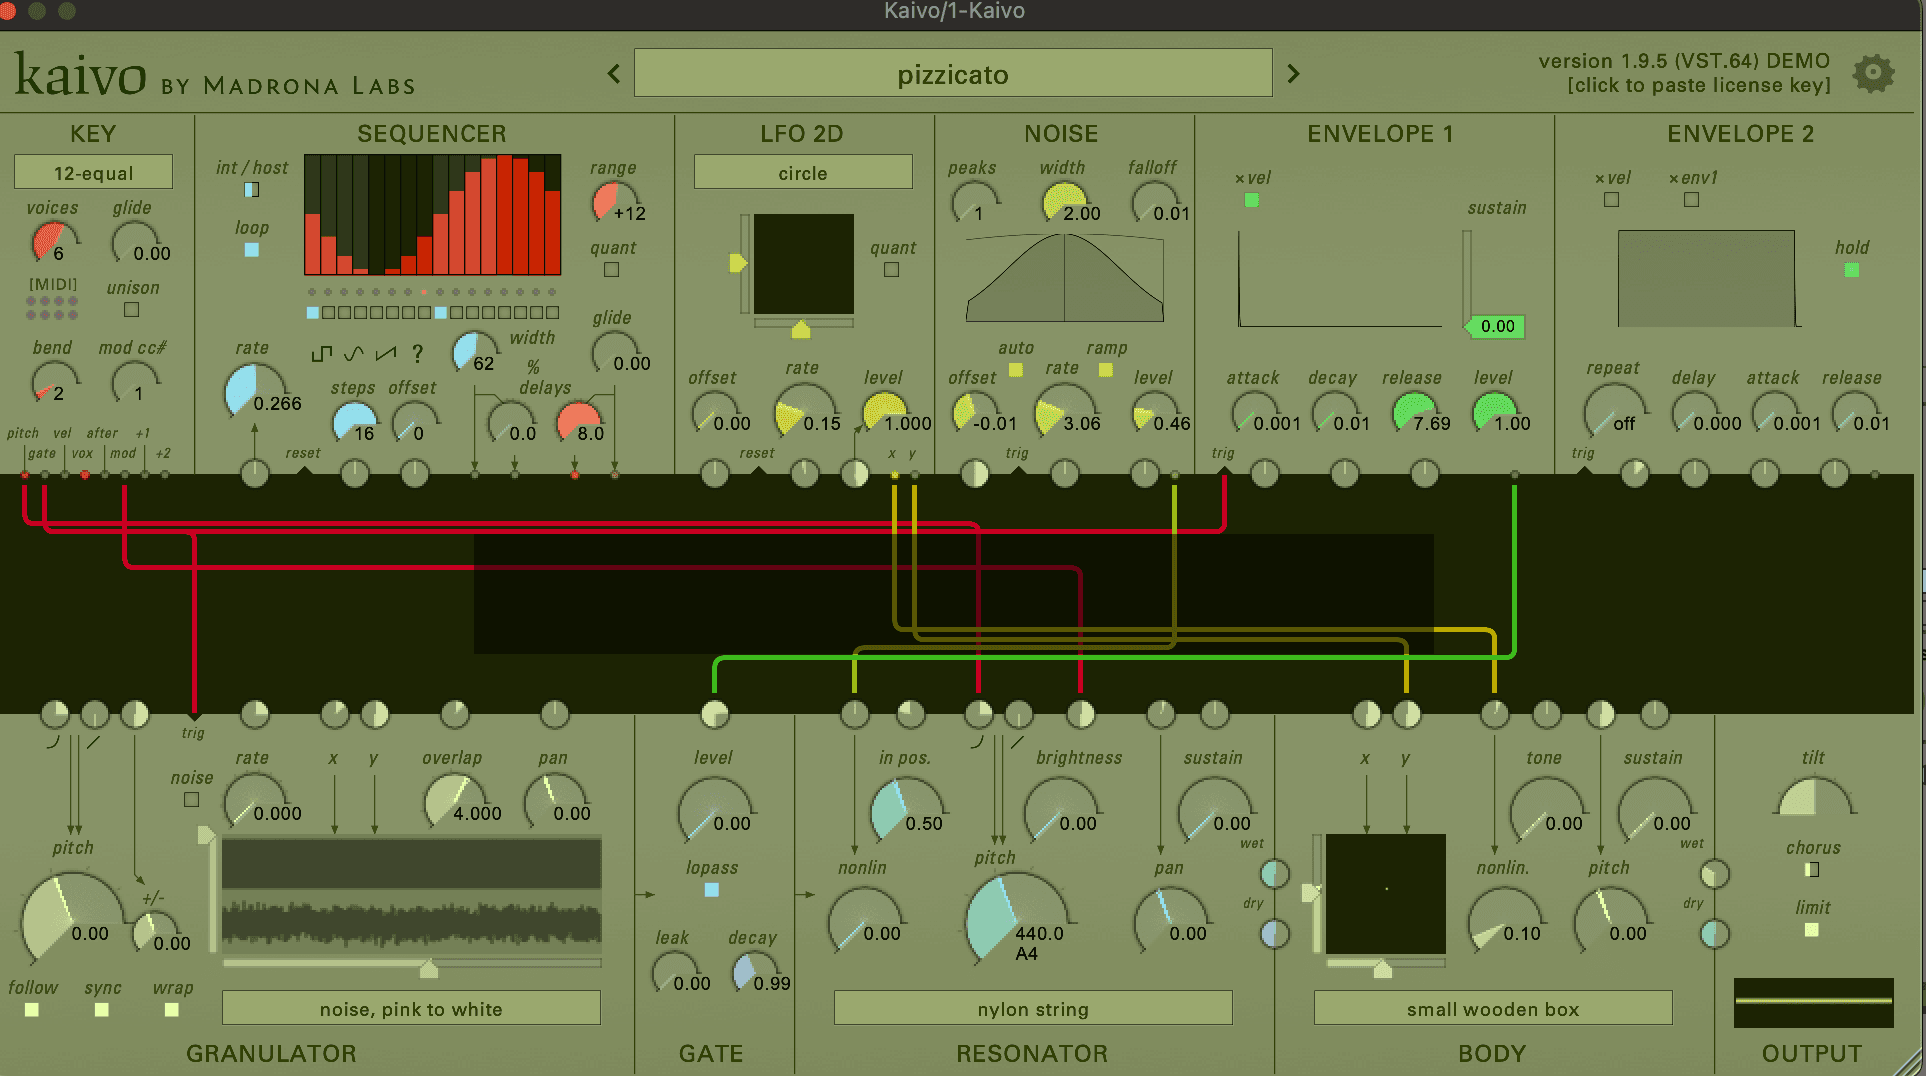Image resolution: width=1926 pixels, height=1076 pixels.
Task: Click the paste license key link
Action: 1699,85
